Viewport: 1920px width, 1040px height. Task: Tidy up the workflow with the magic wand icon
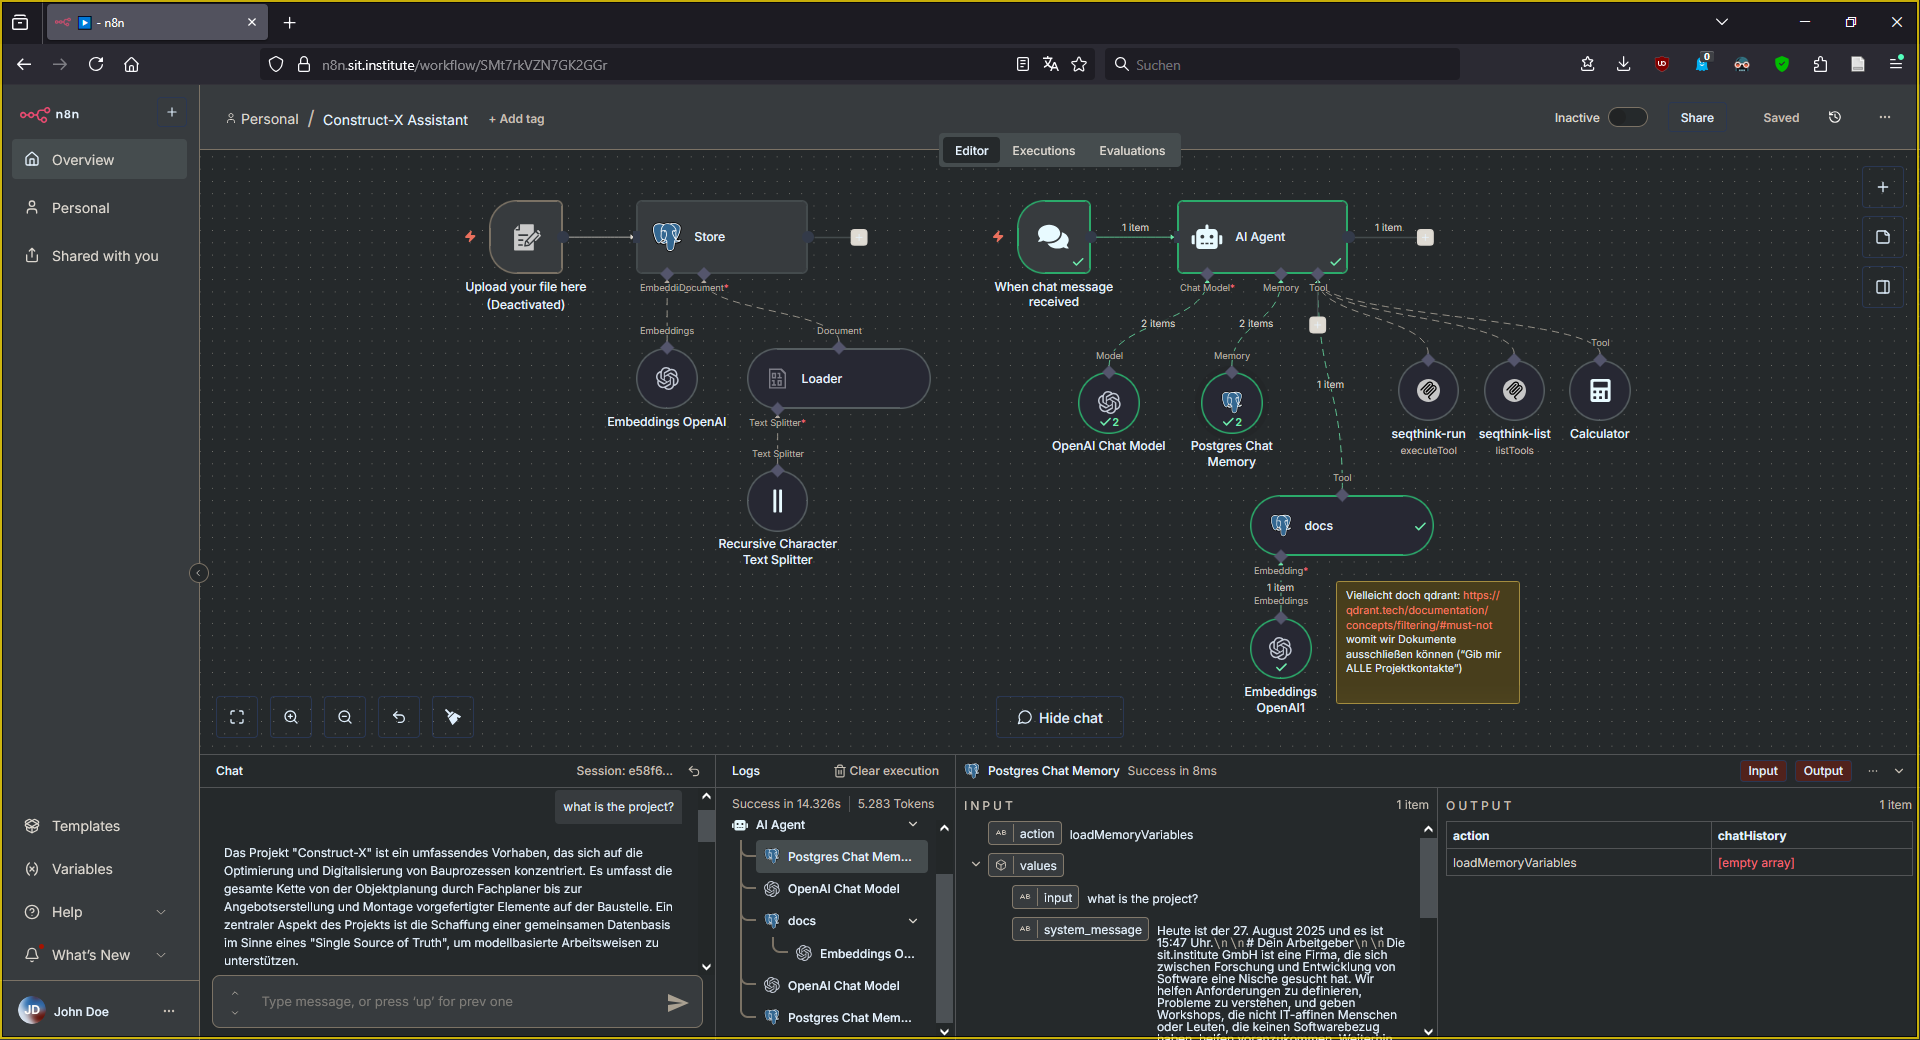[x=452, y=717]
